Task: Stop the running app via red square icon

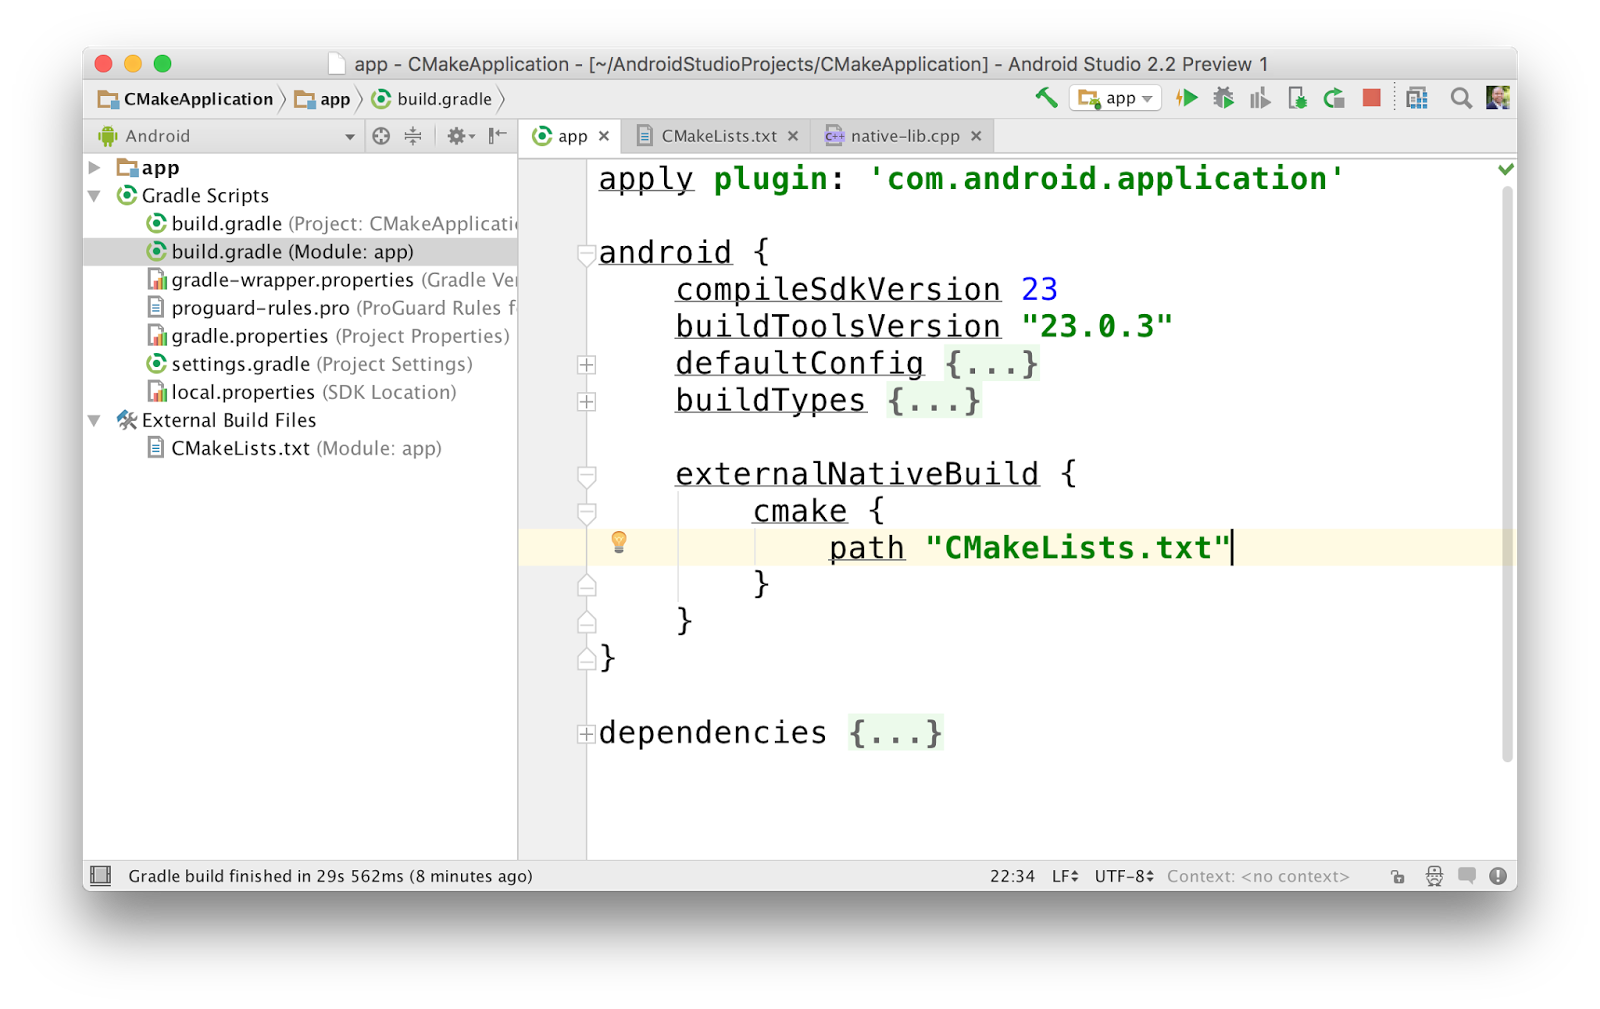Action: pos(1371,98)
